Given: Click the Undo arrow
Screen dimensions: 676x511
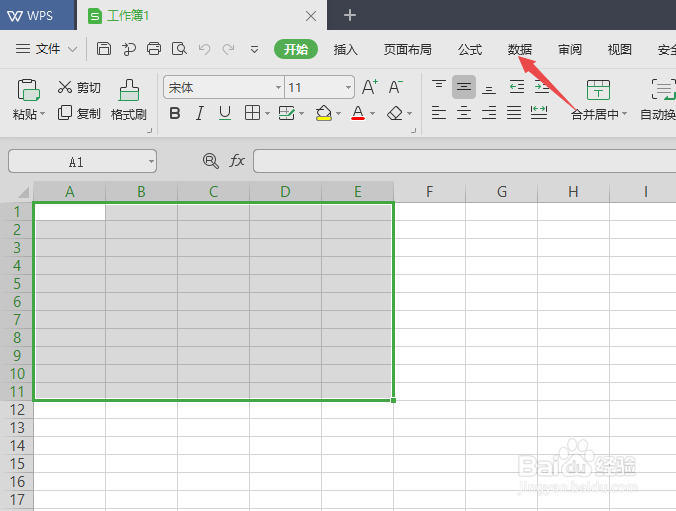Looking at the screenshot, I should (204, 49).
